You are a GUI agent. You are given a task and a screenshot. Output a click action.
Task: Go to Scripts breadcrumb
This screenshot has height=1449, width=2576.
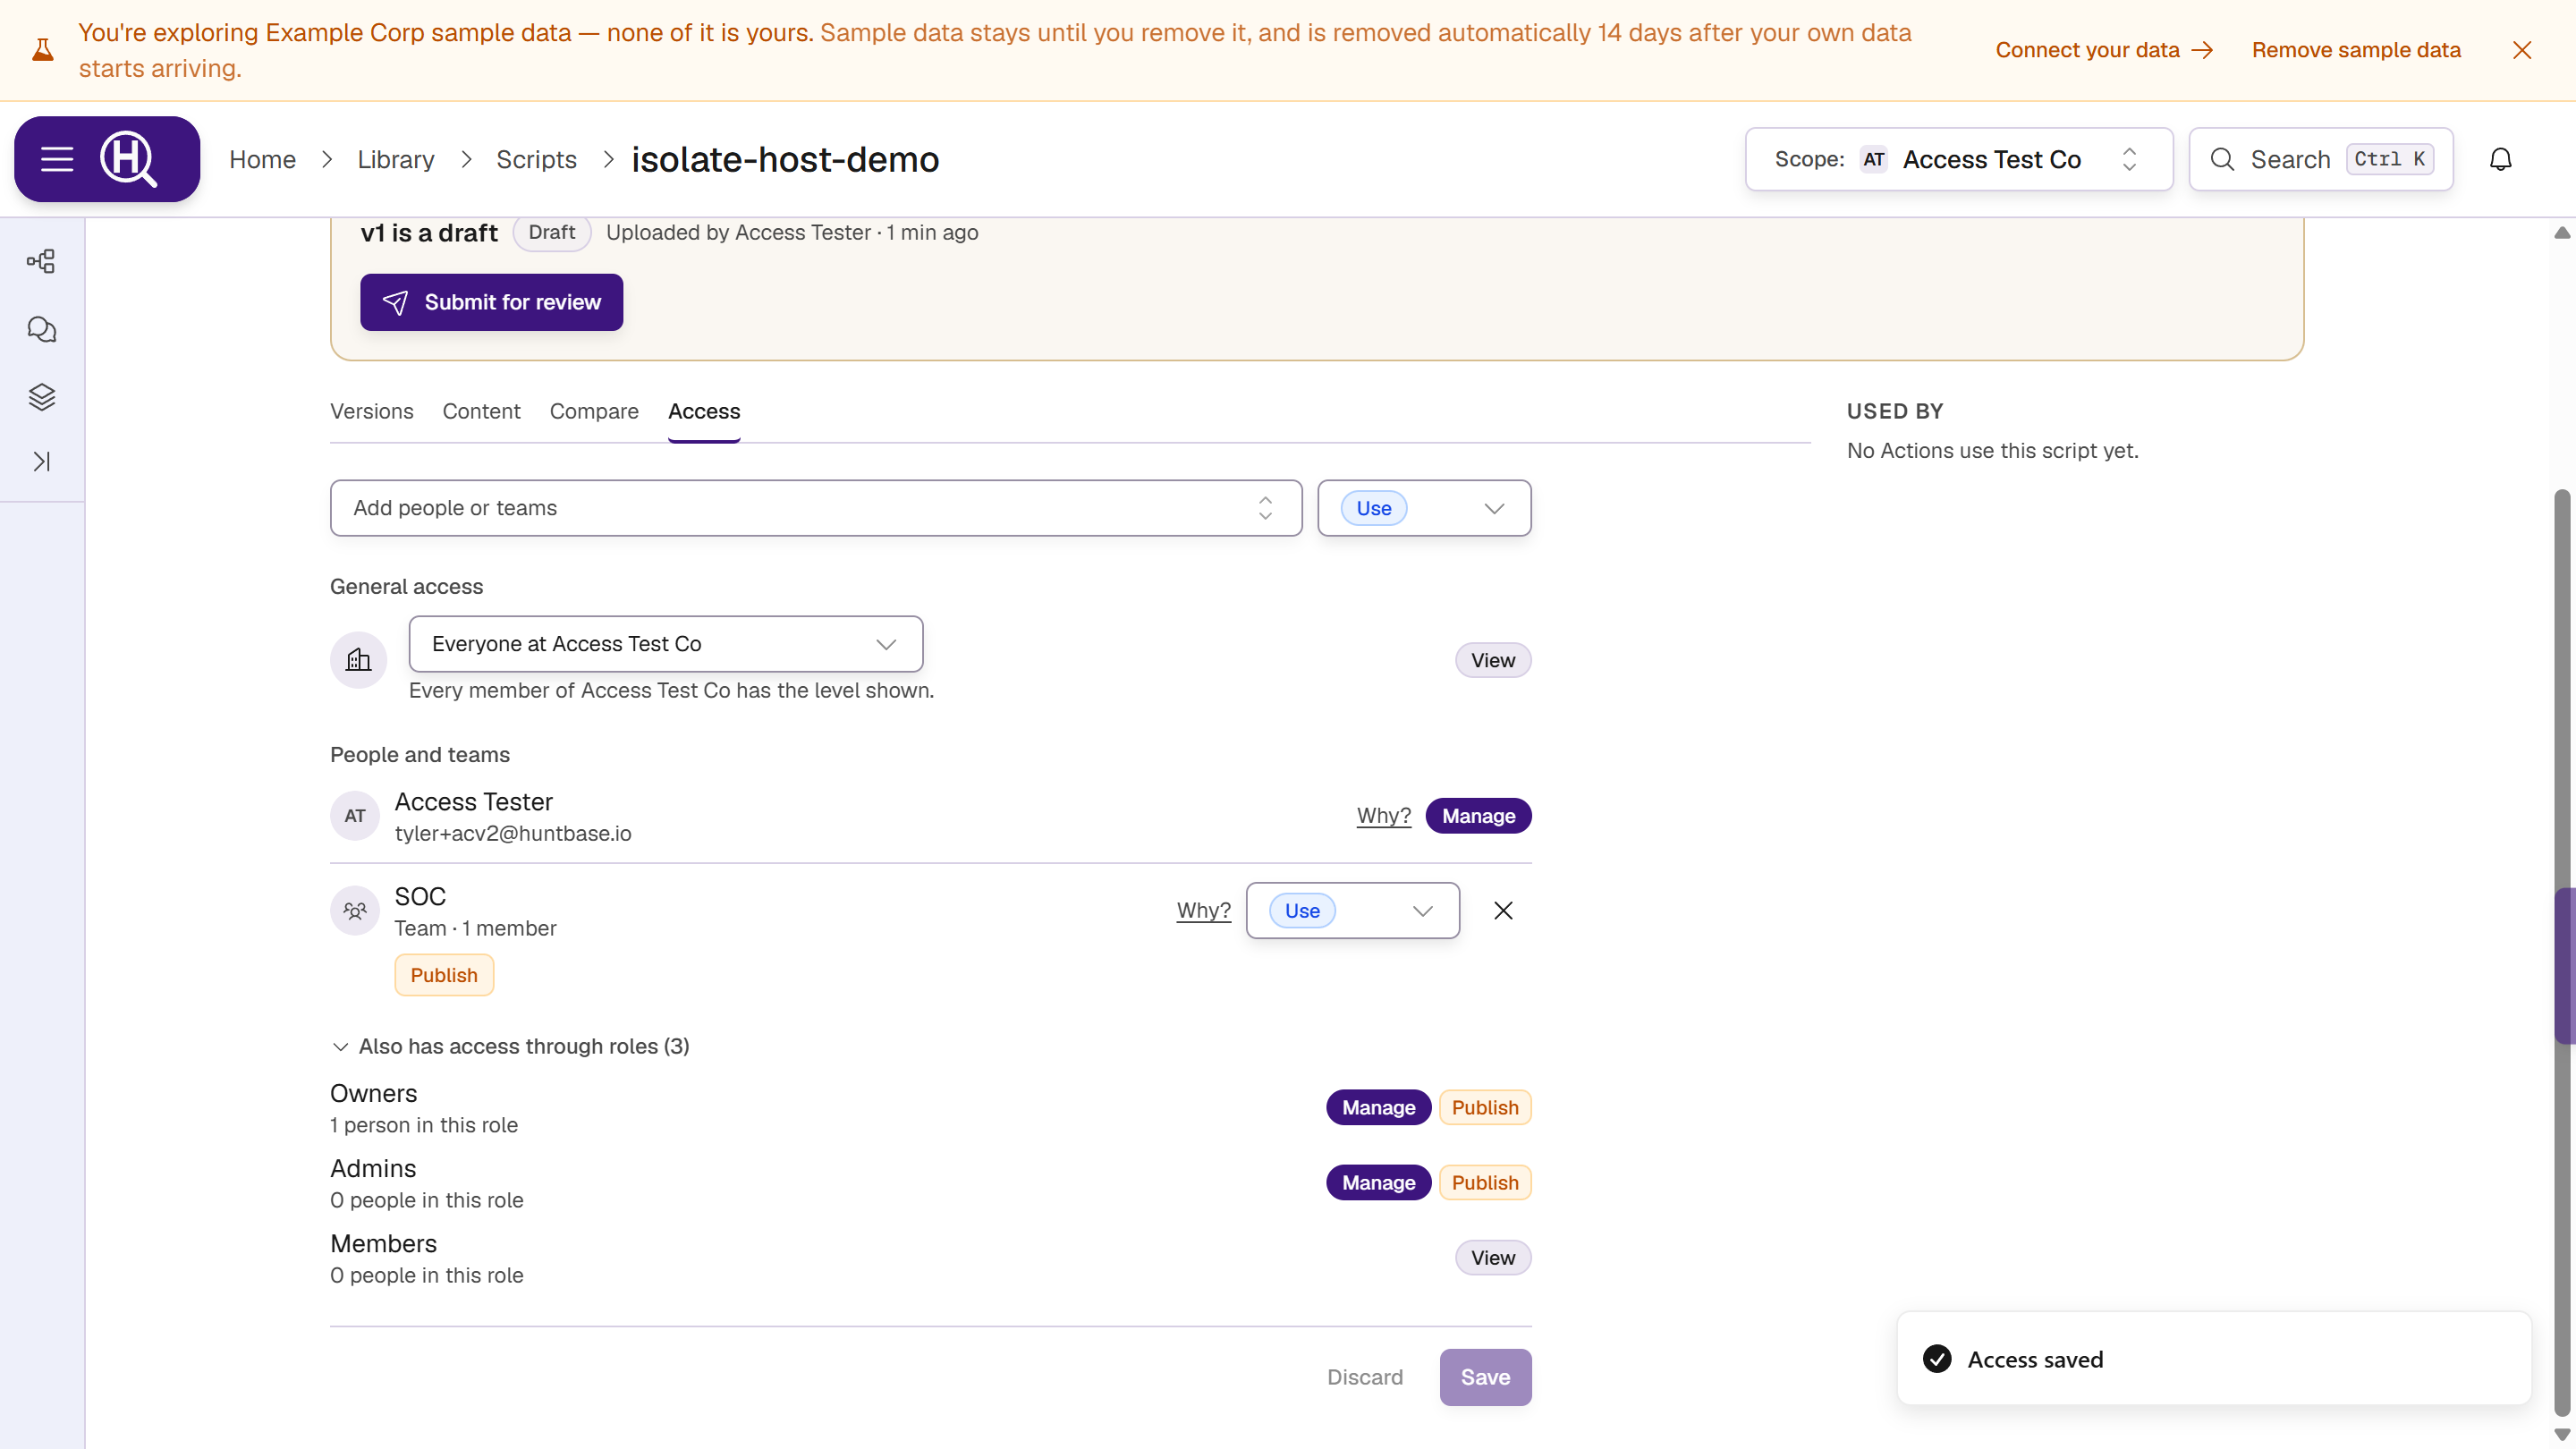[536, 159]
